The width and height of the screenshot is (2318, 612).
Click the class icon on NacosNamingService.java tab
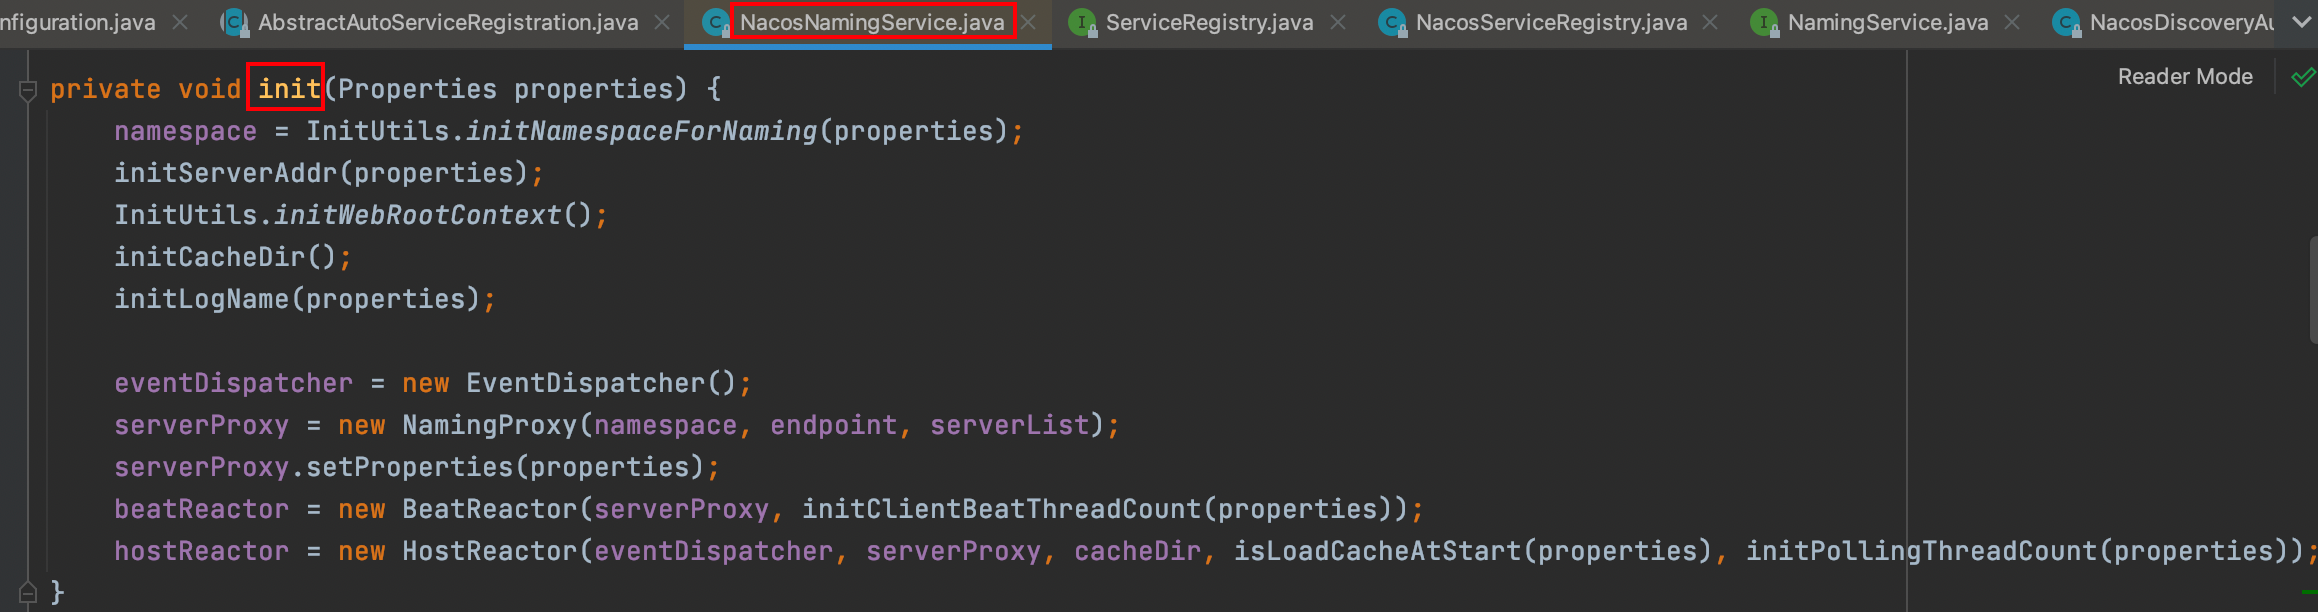[x=716, y=22]
